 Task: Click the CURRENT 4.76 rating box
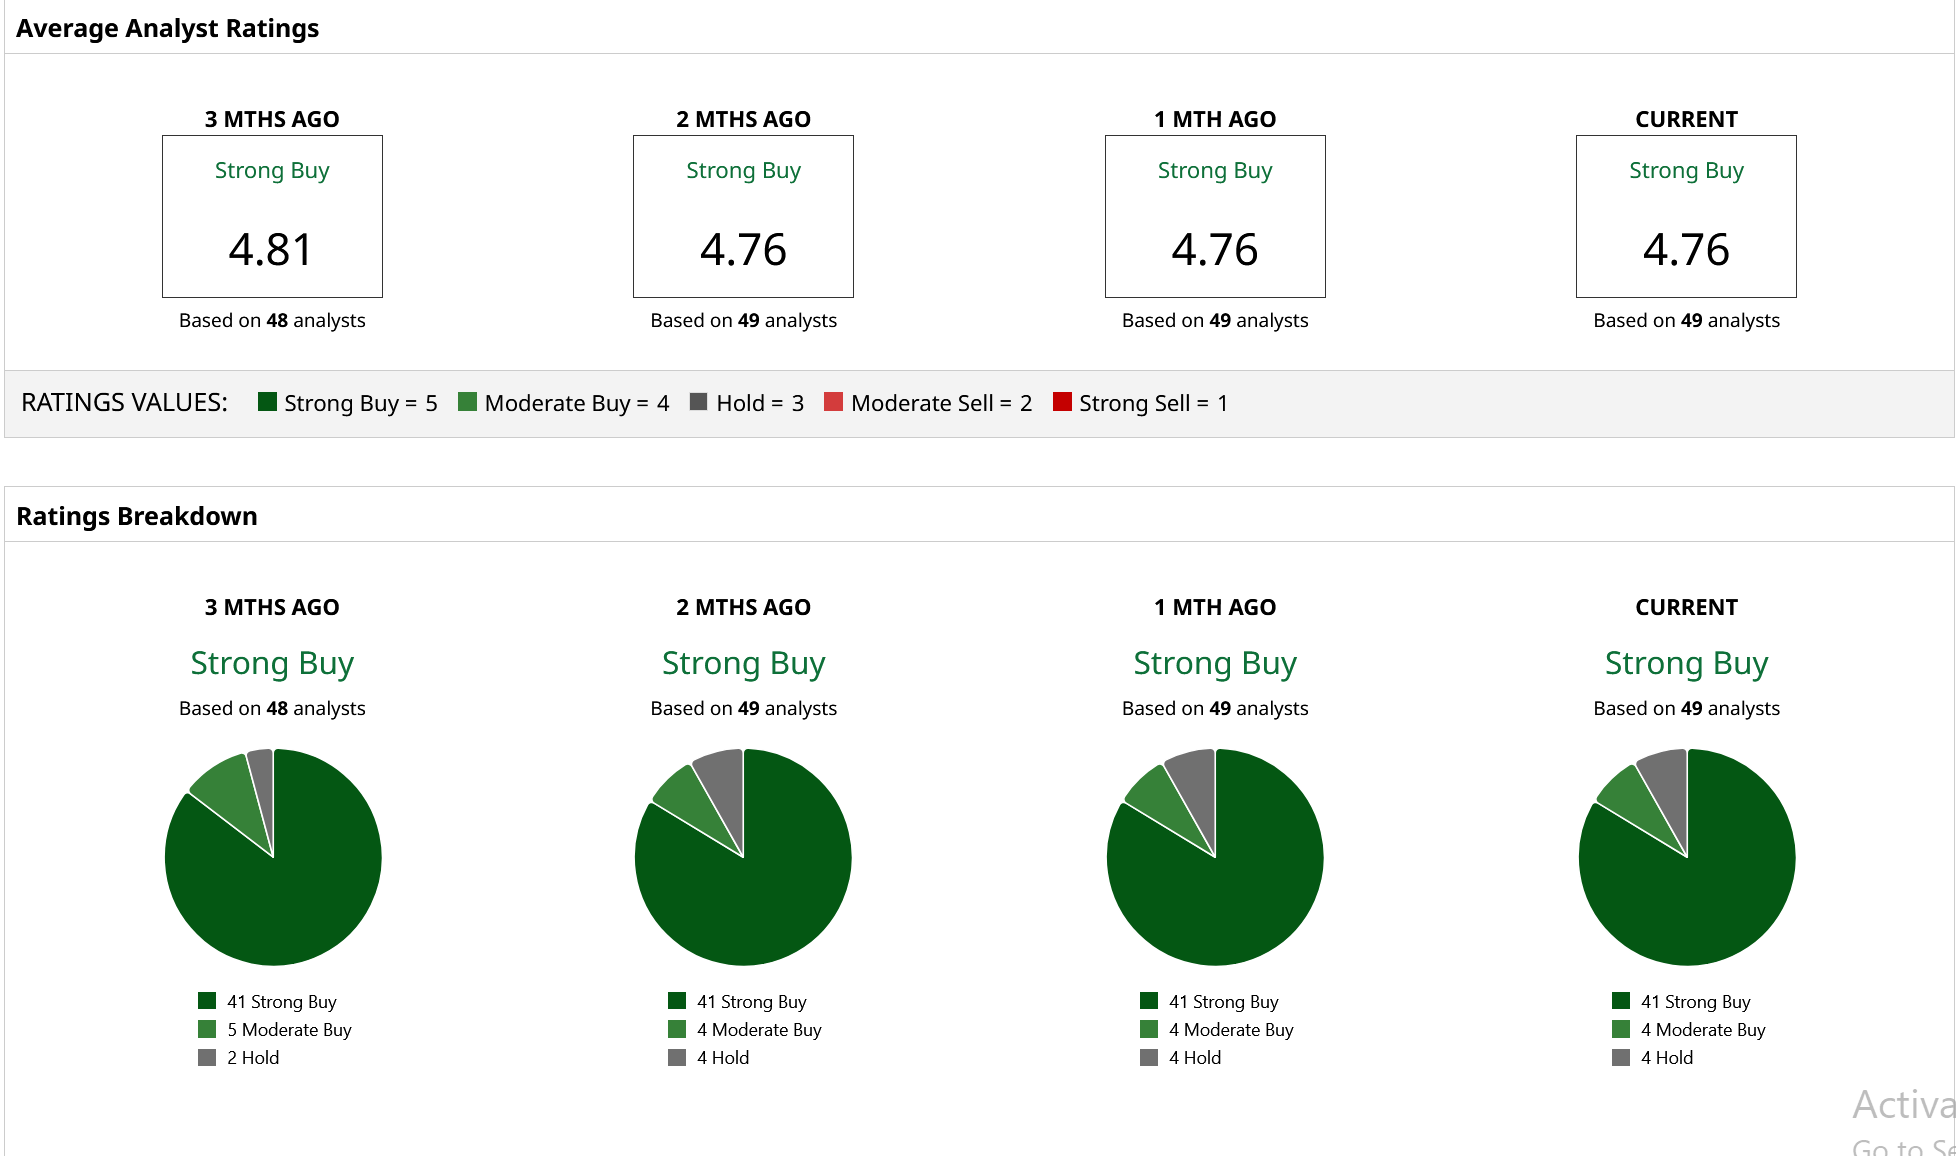1686,216
